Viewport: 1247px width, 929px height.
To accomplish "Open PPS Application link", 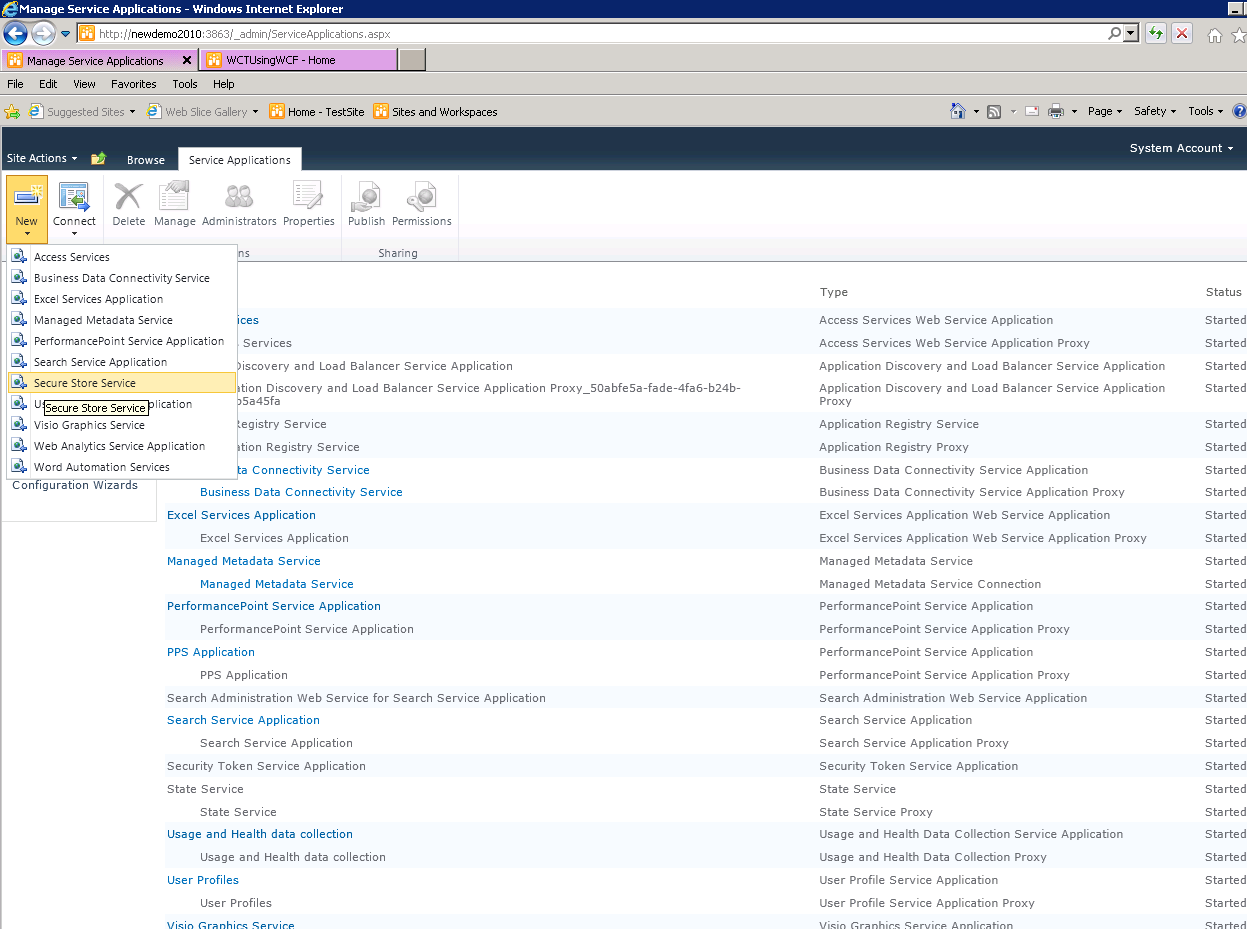I will pyautogui.click(x=211, y=652).
